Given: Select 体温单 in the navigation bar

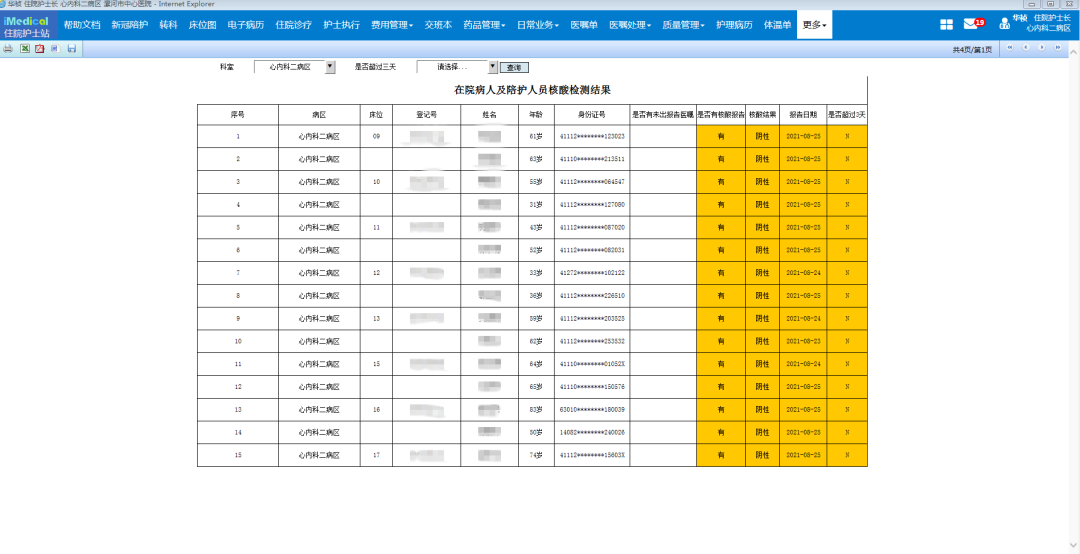Looking at the screenshot, I should (x=777, y=24).
